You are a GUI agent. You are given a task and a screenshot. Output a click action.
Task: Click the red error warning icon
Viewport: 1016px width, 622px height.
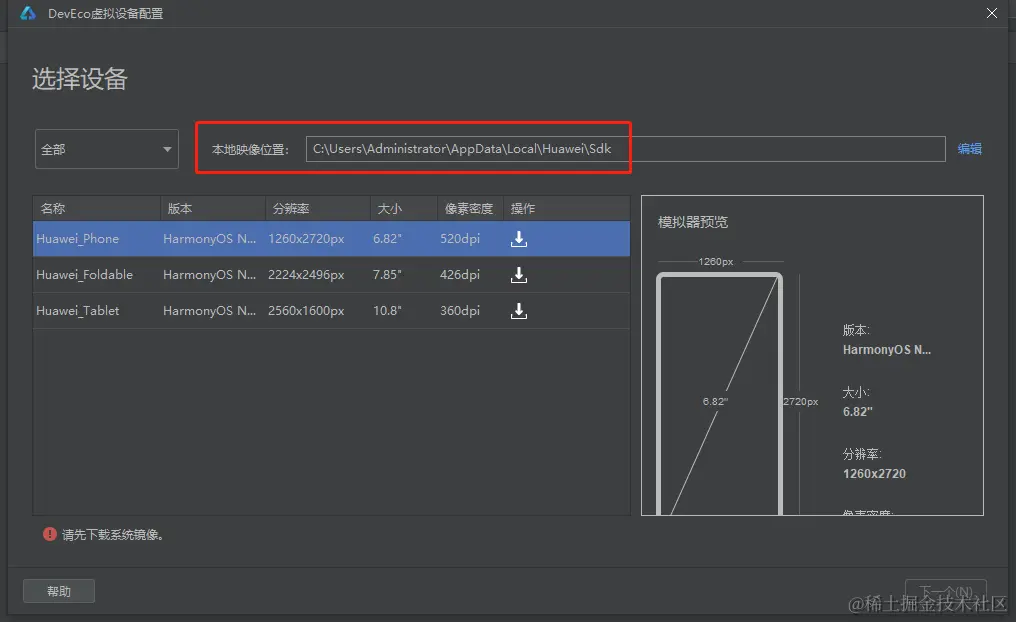point(50,534)
